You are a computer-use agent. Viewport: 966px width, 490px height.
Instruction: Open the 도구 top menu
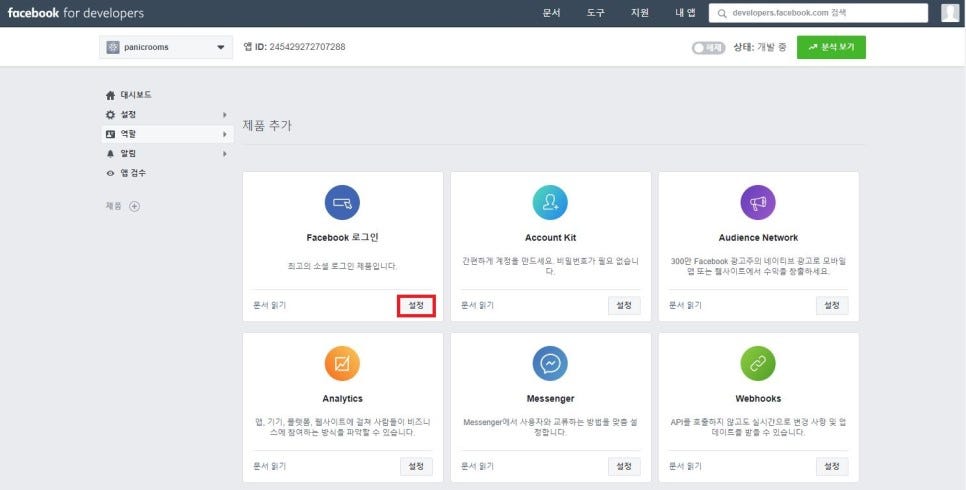(x=596, y=13)
